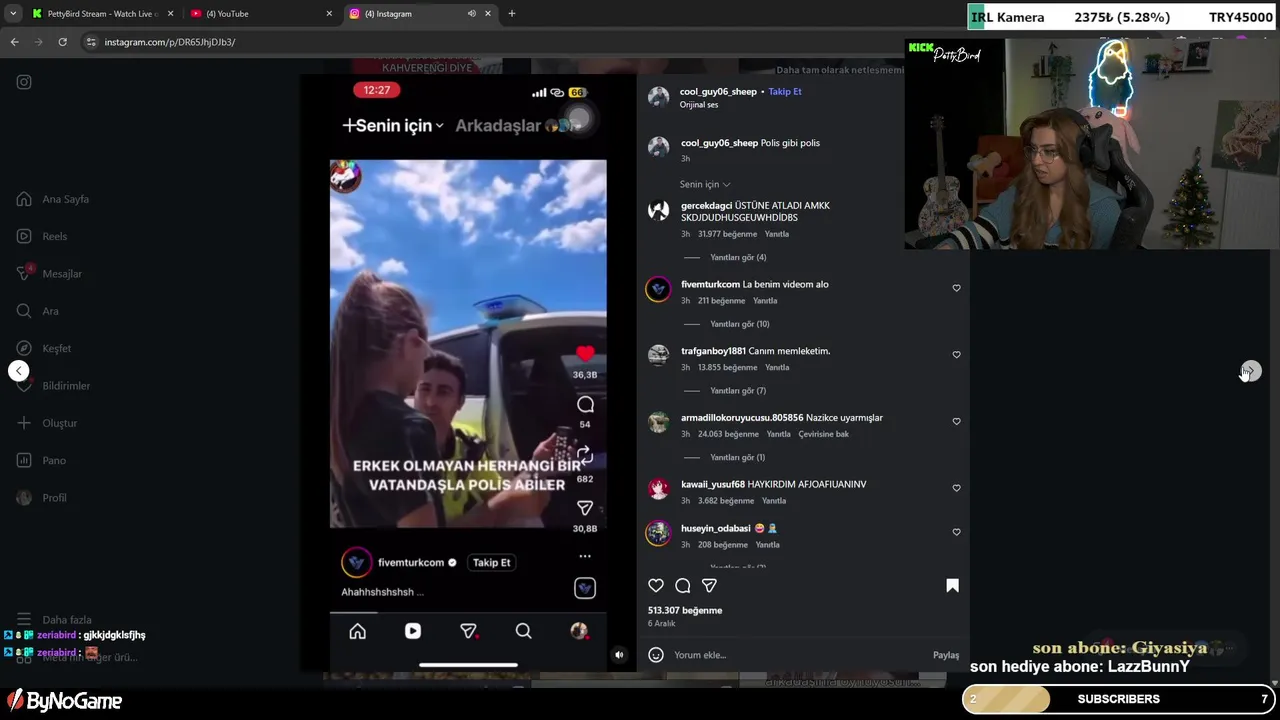Viewport: 1280px width, 720px height.
Task: Expand the Daha fazla menu
Action: [54, 620]
